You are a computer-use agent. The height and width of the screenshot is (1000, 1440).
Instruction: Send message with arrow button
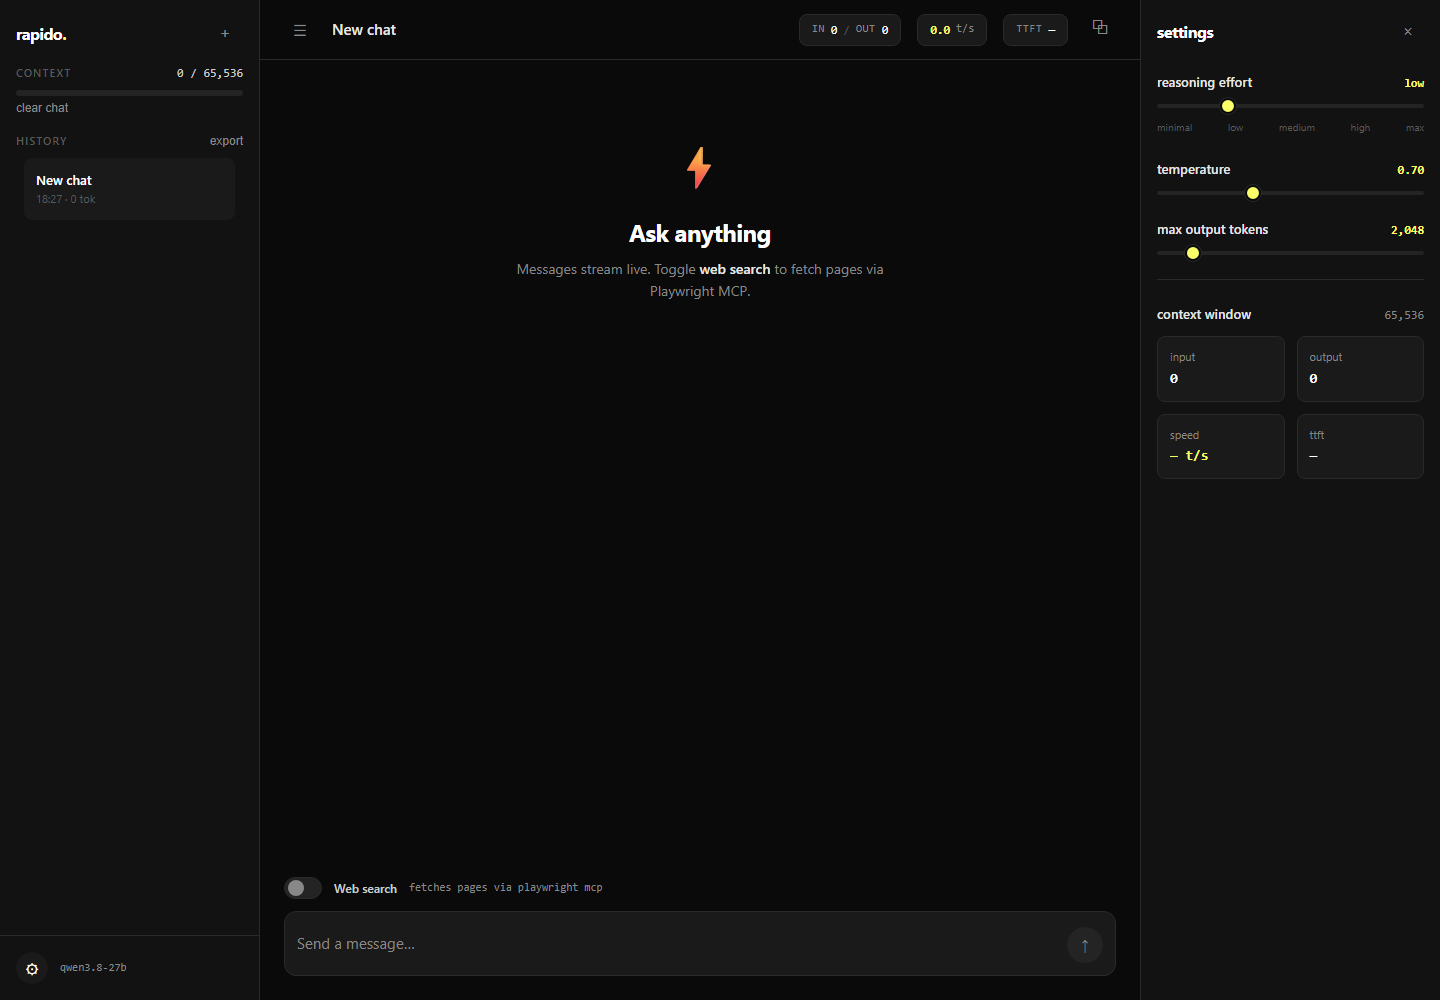tap(1085, 945)
